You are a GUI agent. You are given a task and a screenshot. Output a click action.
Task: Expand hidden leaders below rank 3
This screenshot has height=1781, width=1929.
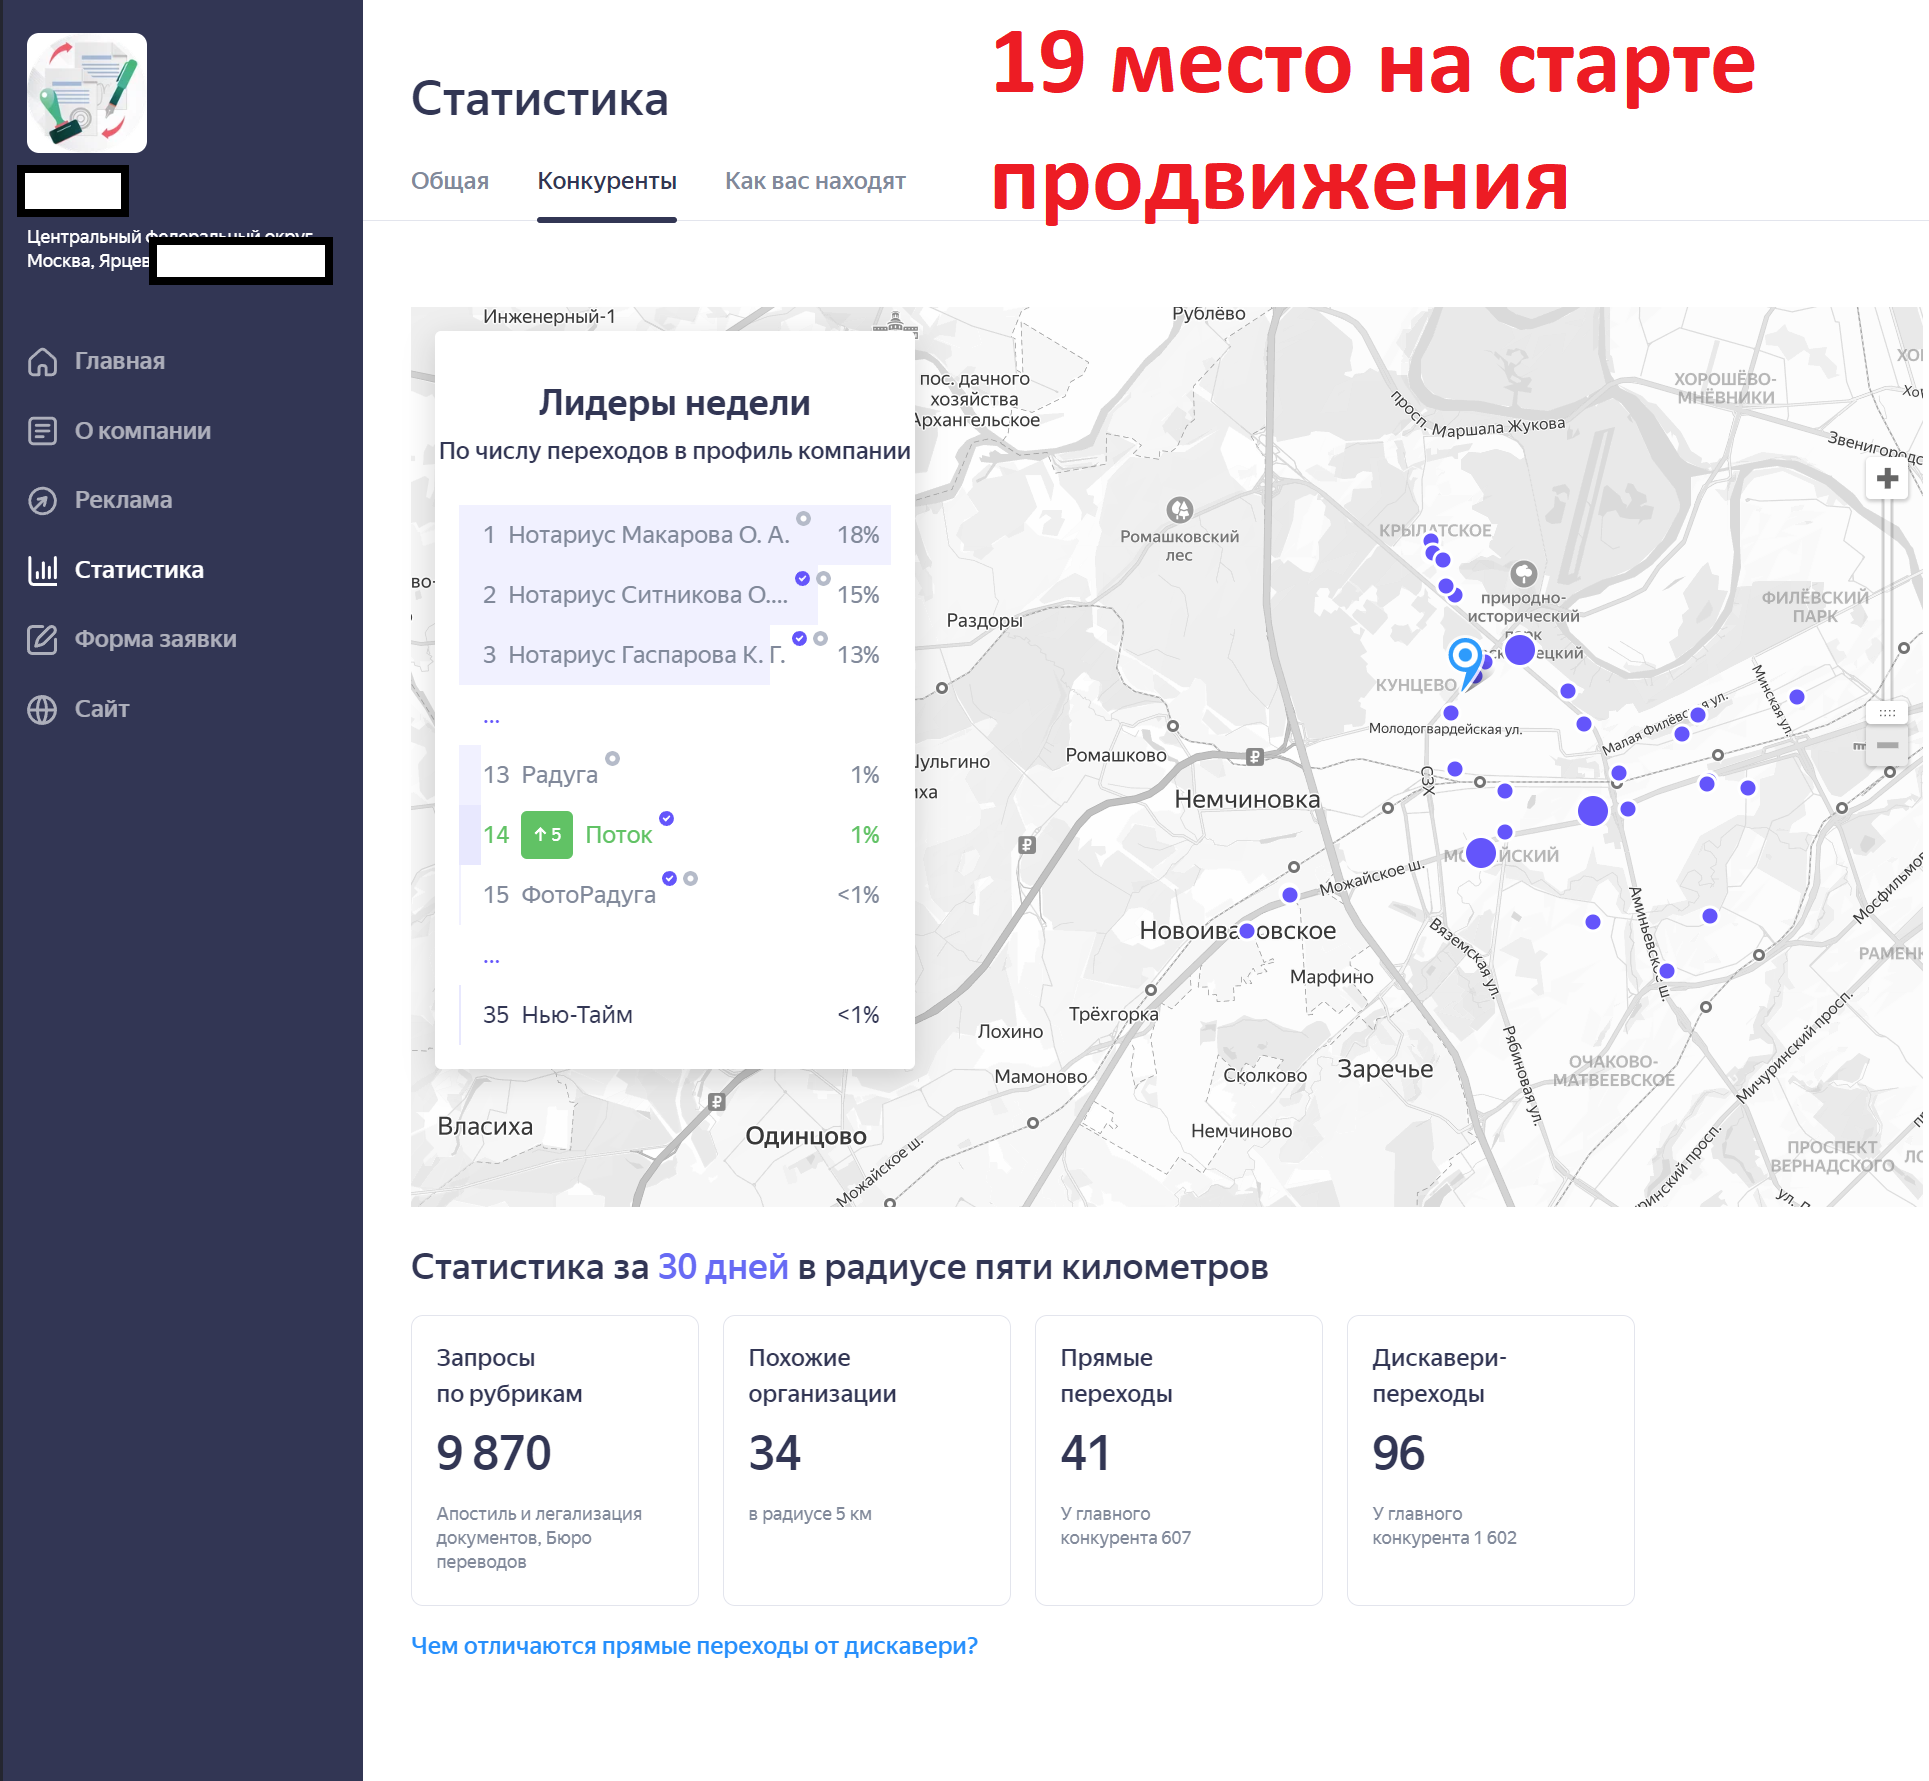(x=491, y=718)
